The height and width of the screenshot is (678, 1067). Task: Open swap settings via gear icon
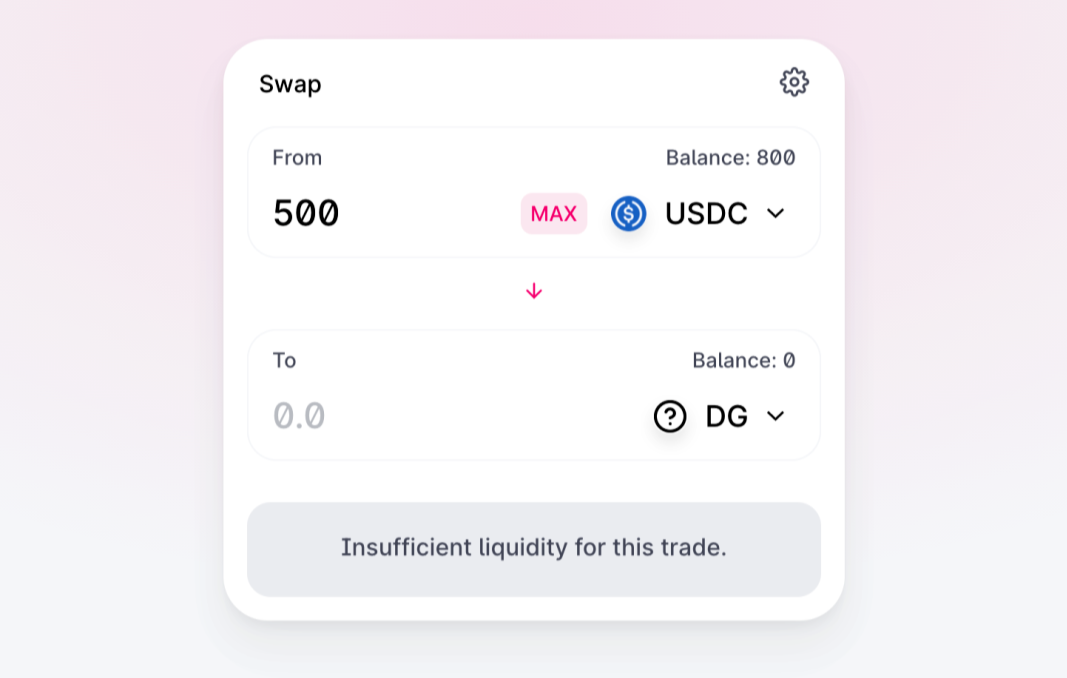793,82
